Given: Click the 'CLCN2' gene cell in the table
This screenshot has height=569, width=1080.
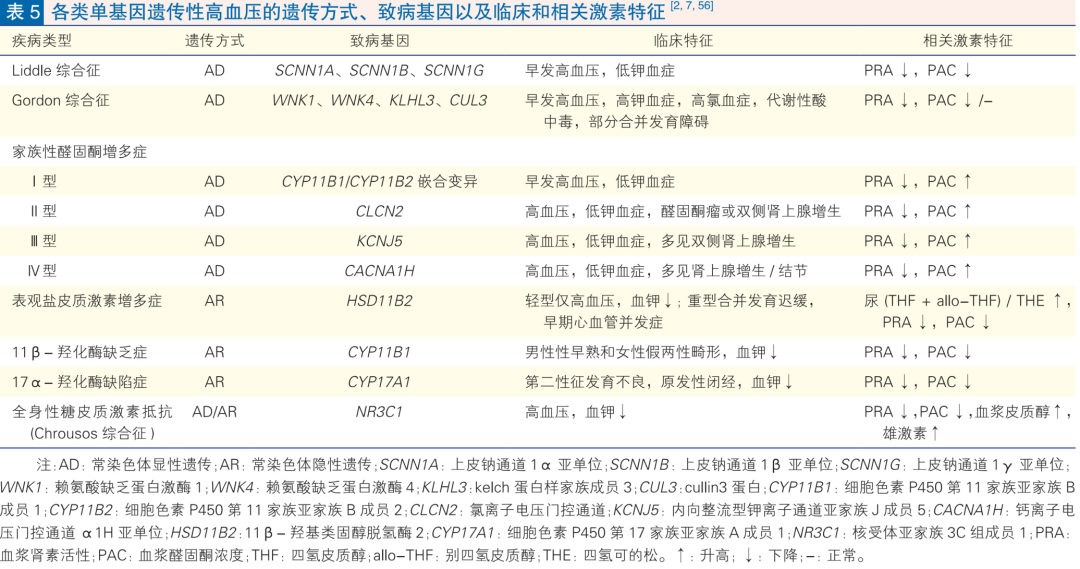Looking at the screenshot, I should pos(380,211).
